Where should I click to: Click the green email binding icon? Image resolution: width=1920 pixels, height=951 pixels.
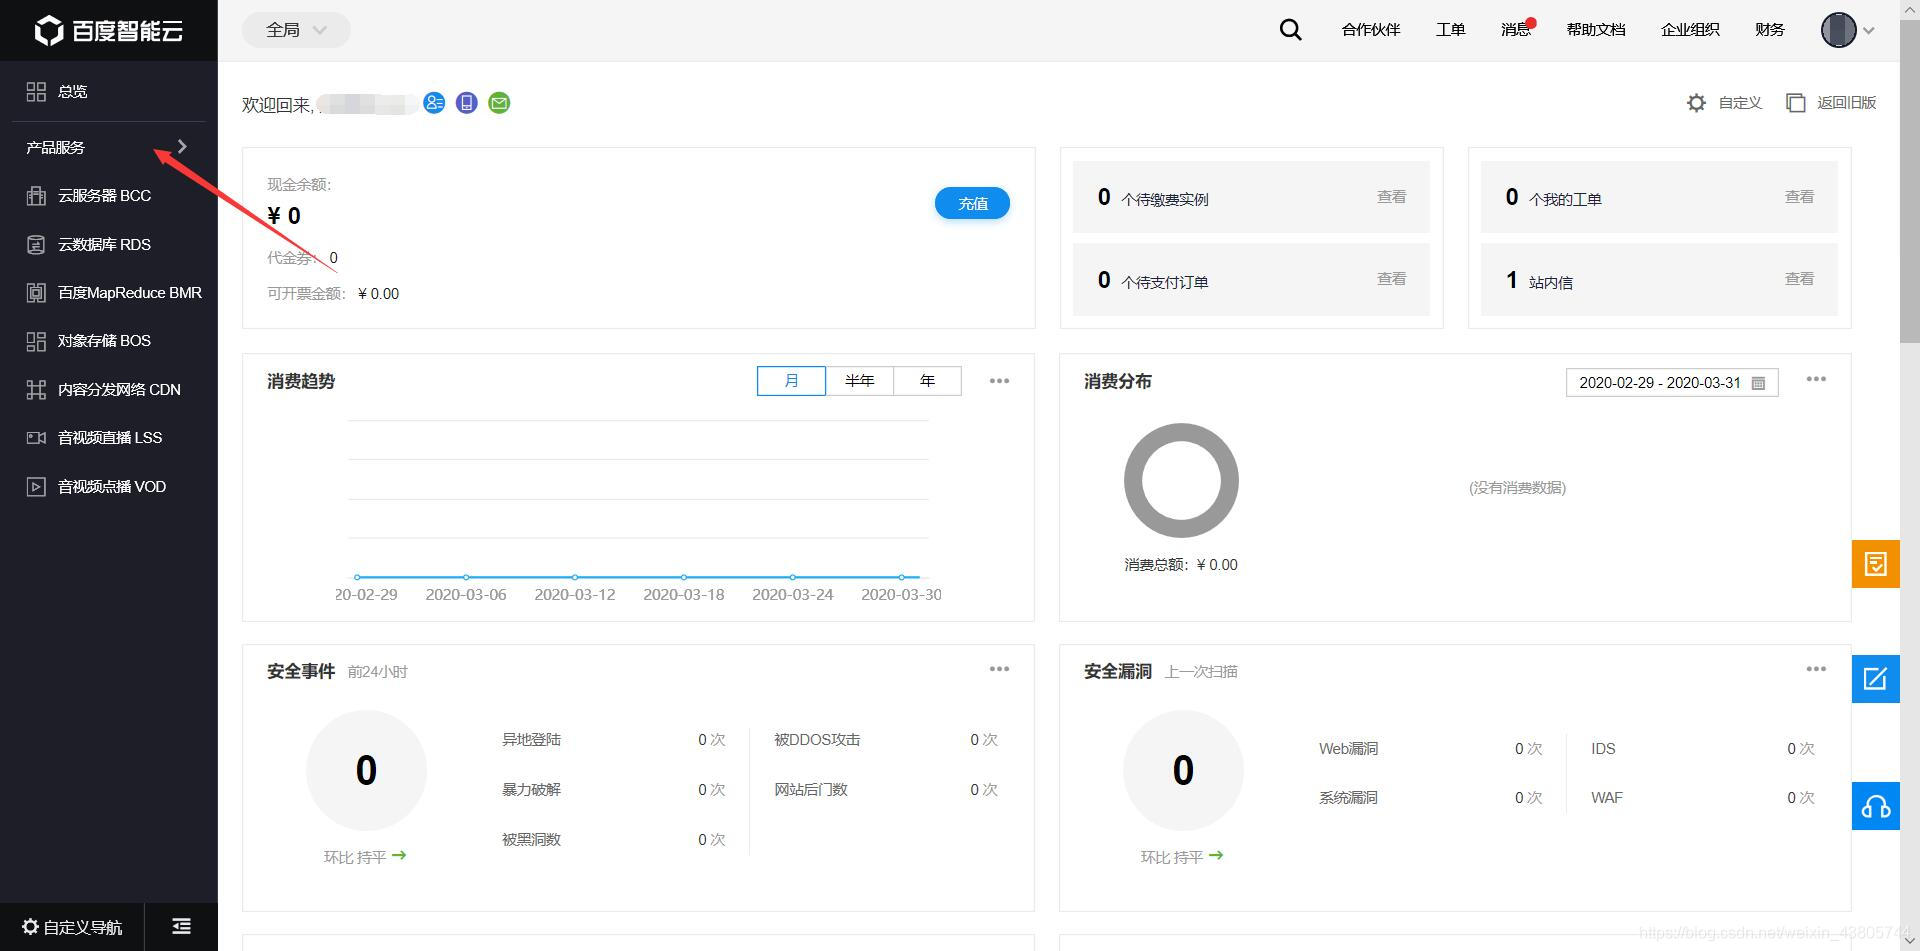499,103
